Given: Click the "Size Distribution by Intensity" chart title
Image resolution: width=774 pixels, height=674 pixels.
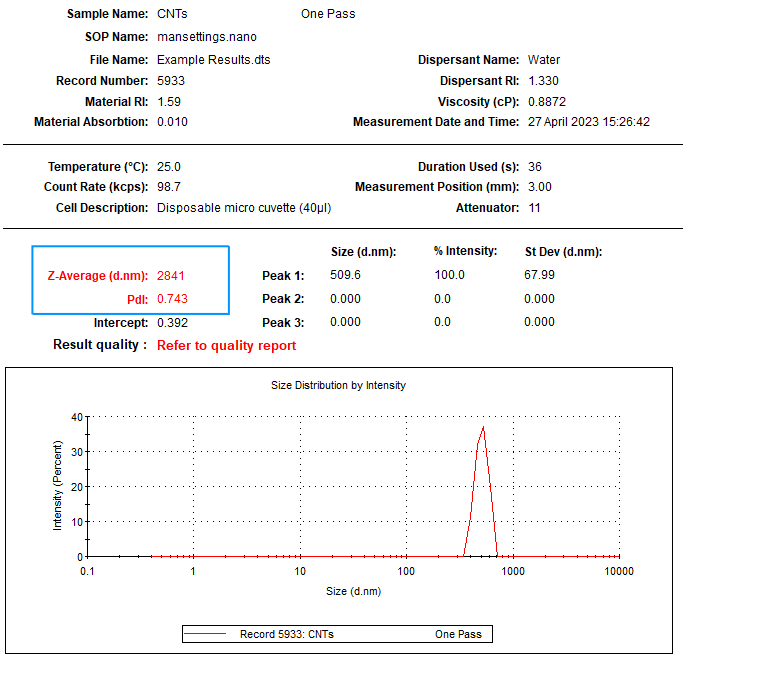Looking at the screenshot, I should 338,385.
